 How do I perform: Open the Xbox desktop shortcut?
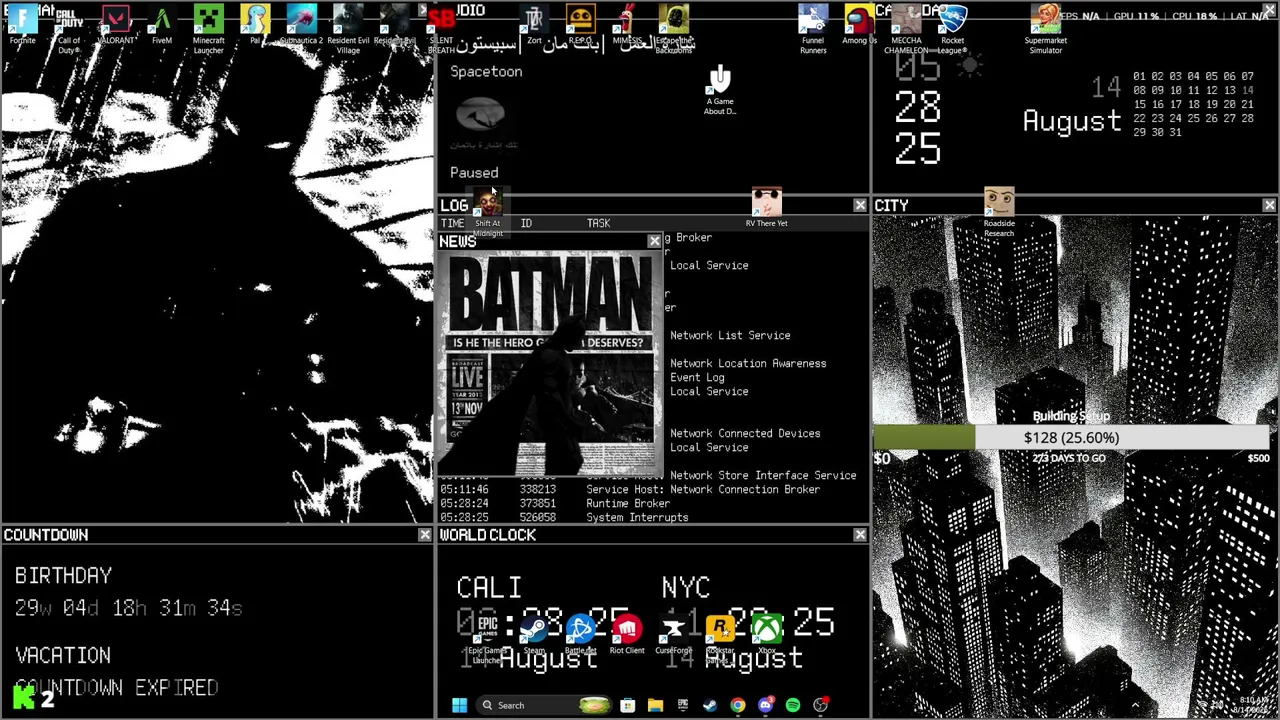click(766, 635)
